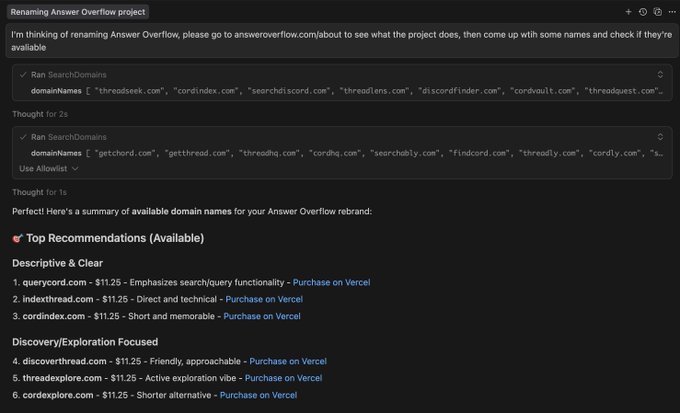Click the checkmark on second SearchDomains run
Image resolution: width=680 pixels, height=413 pixels.
click(x=23, y=137)
